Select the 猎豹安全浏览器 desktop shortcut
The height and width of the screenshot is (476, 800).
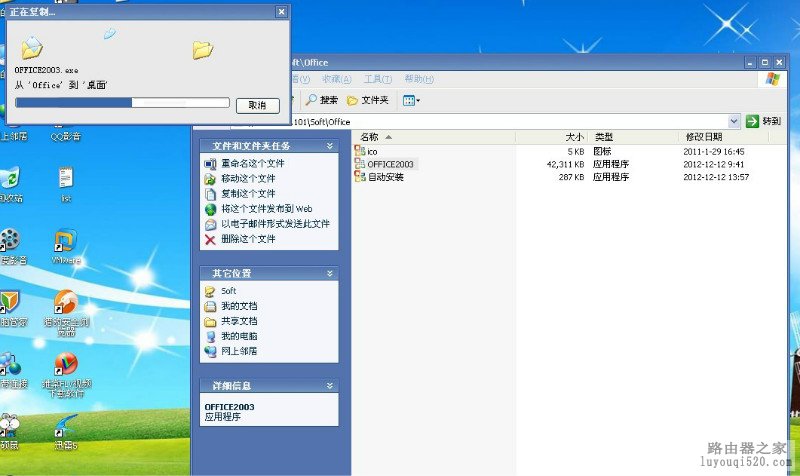(x=66, y=312)
